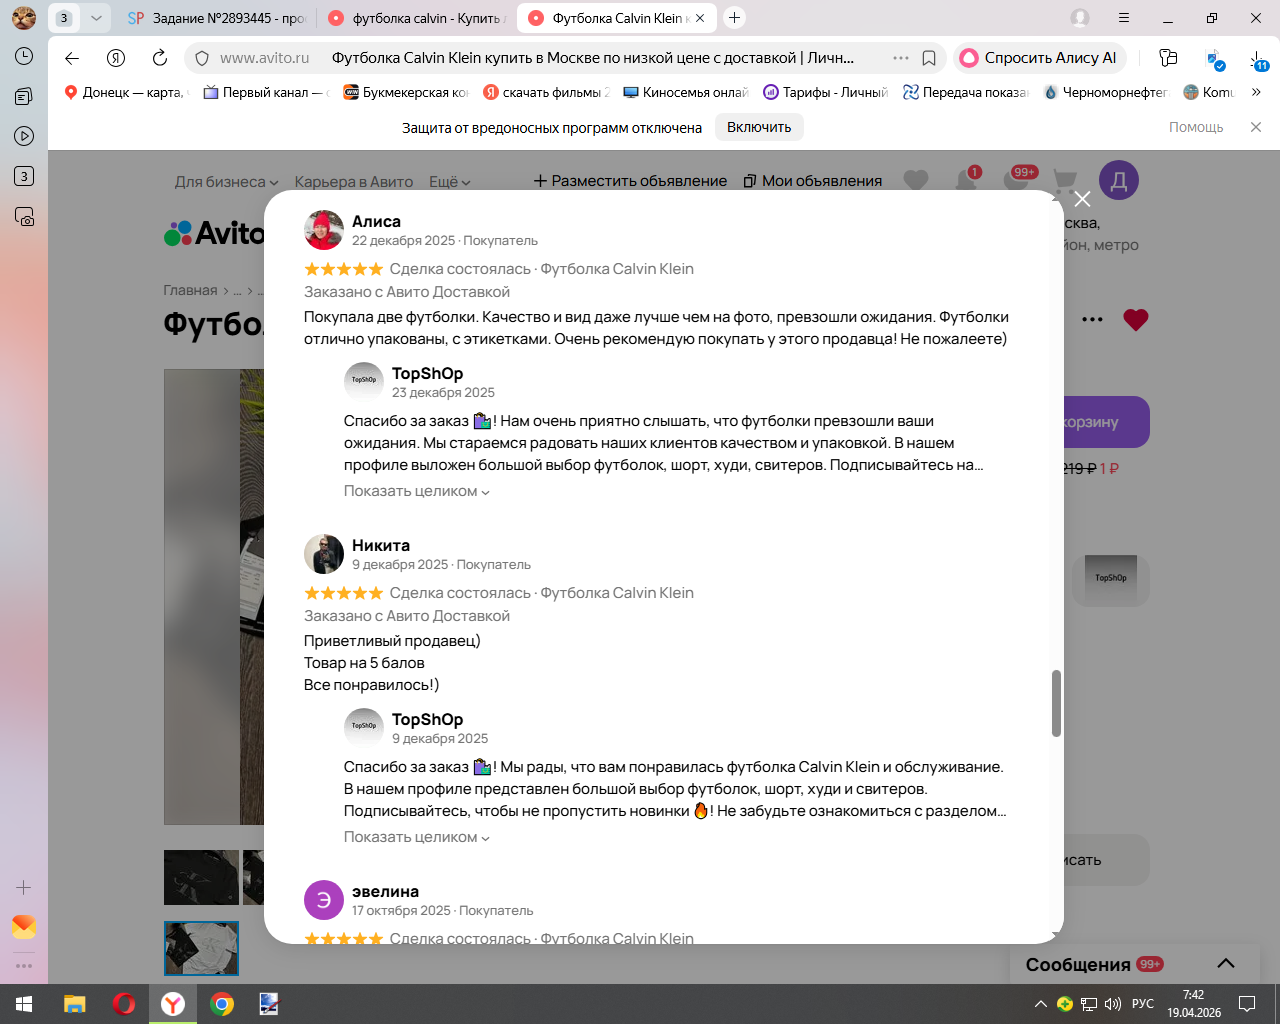Click the red heart favorite icon

[x=1136, y=320]
